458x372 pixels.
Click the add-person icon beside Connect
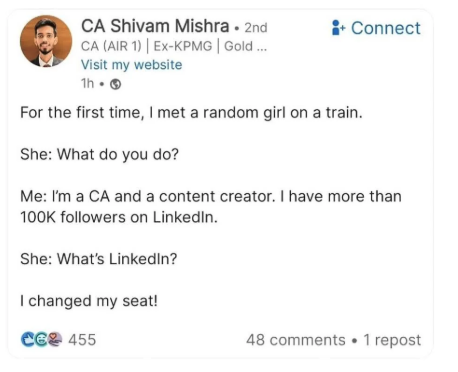click(339, 28)
